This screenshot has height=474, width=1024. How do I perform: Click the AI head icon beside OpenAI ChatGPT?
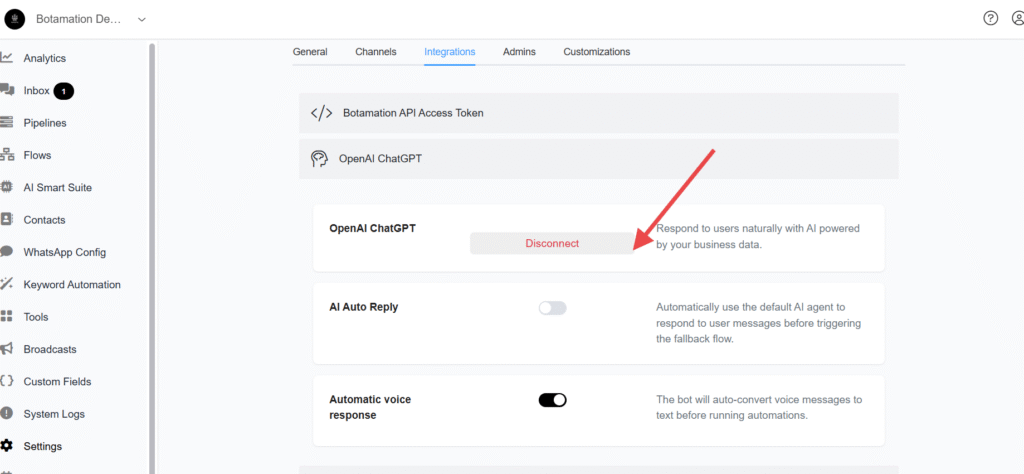pos(319,159)
